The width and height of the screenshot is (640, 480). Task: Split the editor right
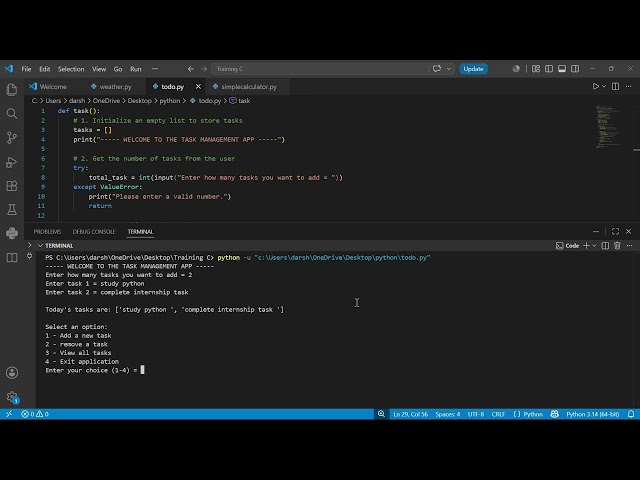[615, 87]
